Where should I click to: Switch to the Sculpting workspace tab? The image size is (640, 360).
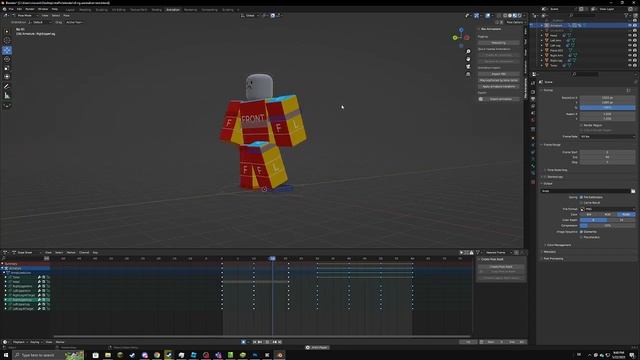pyautogui.click(x=101, y=9)
